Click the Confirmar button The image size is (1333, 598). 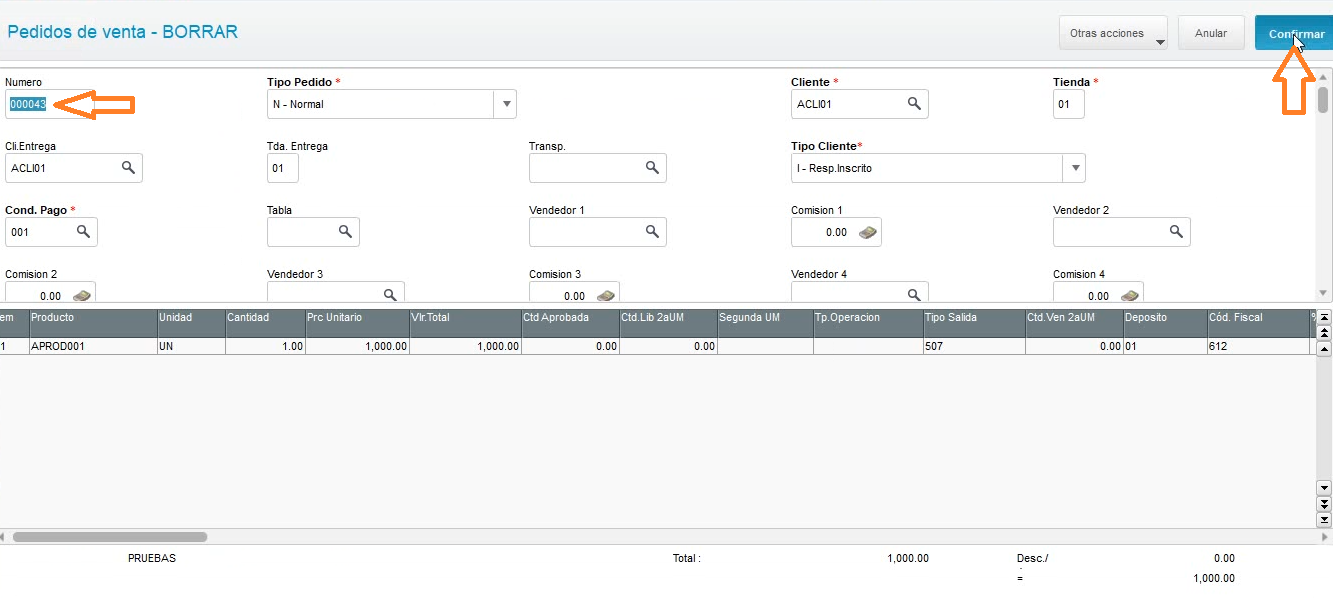click(1293, 33)
